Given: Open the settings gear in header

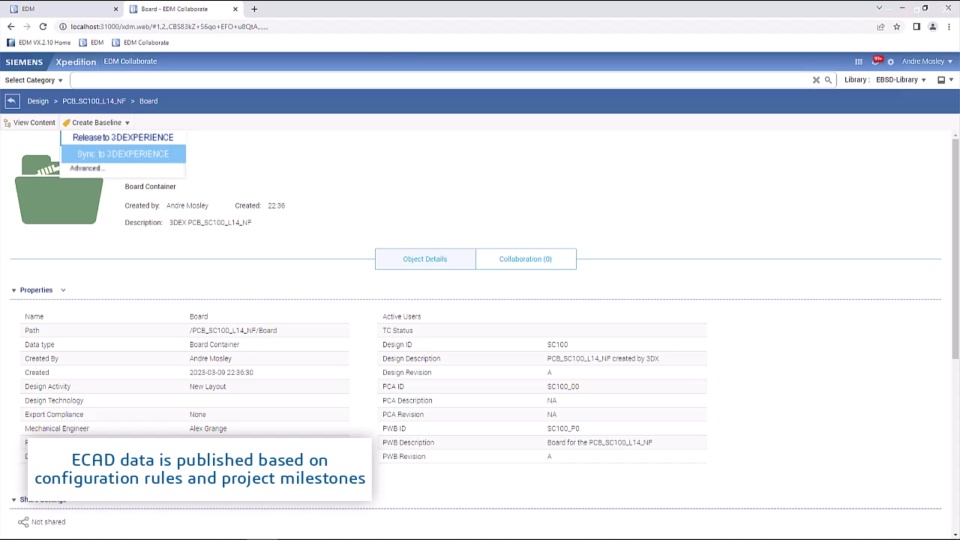Looking at the screenshot, I should (x=891, y=62).
